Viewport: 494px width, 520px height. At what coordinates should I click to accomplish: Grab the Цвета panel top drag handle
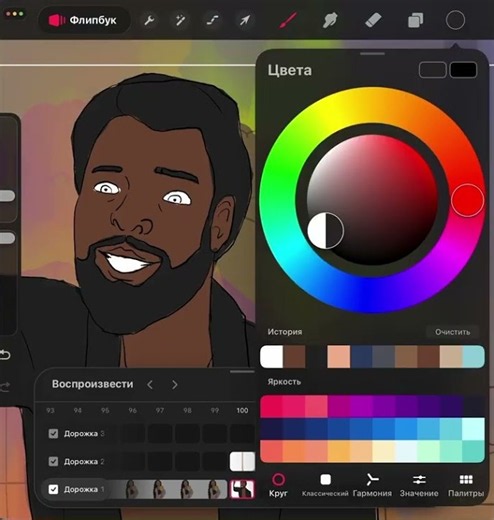pos(372,53)
